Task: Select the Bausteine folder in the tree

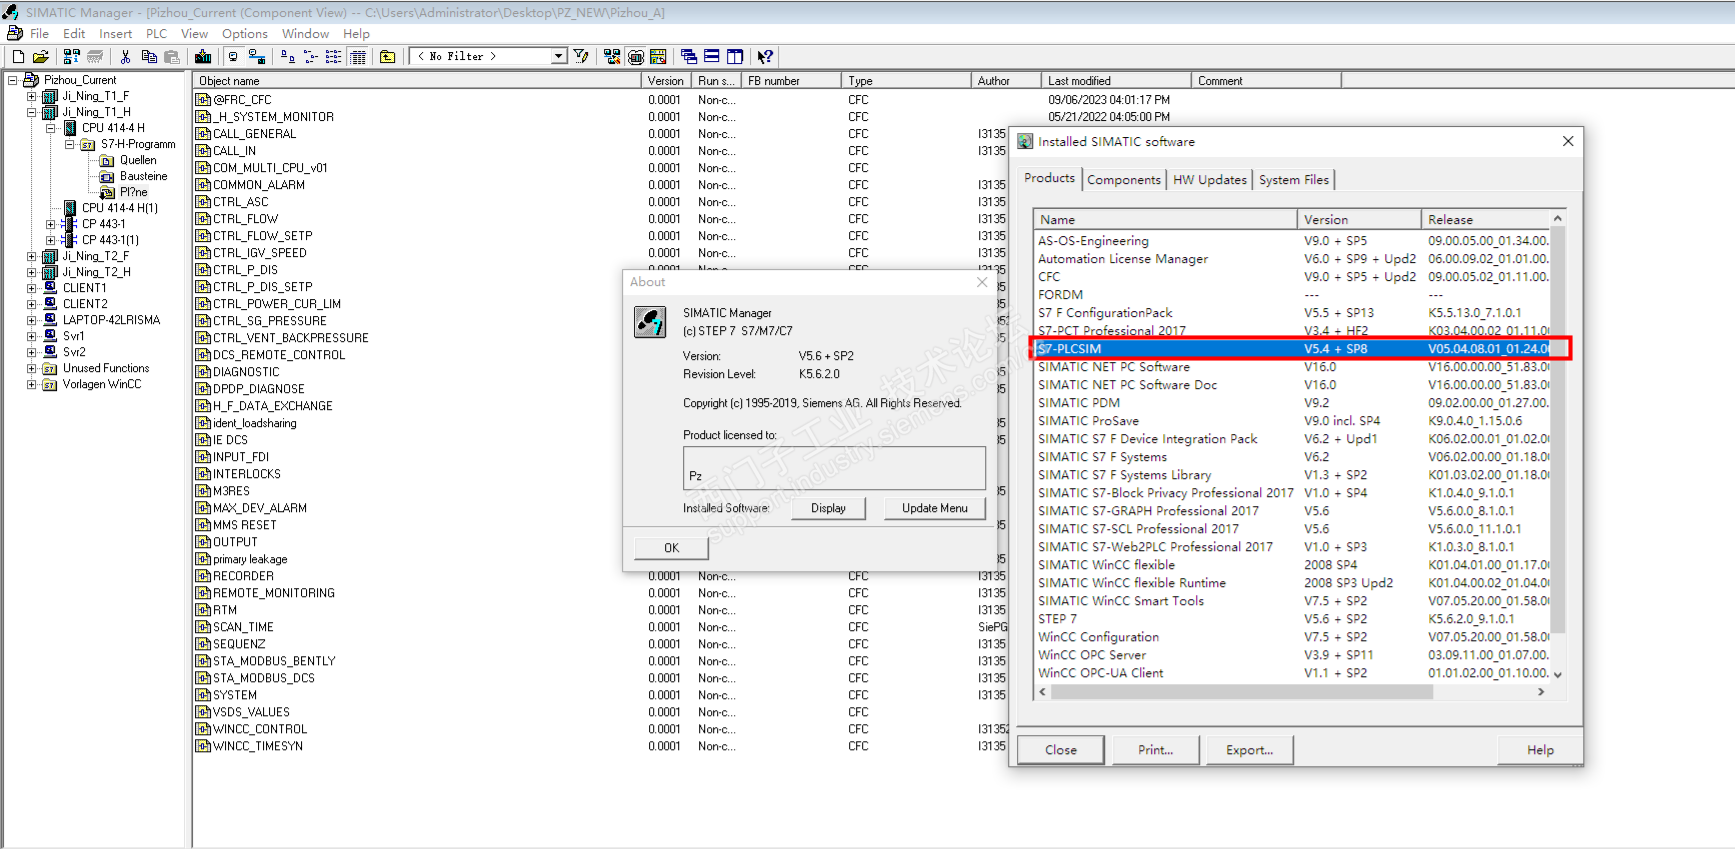Action: (x=143, y=176)
